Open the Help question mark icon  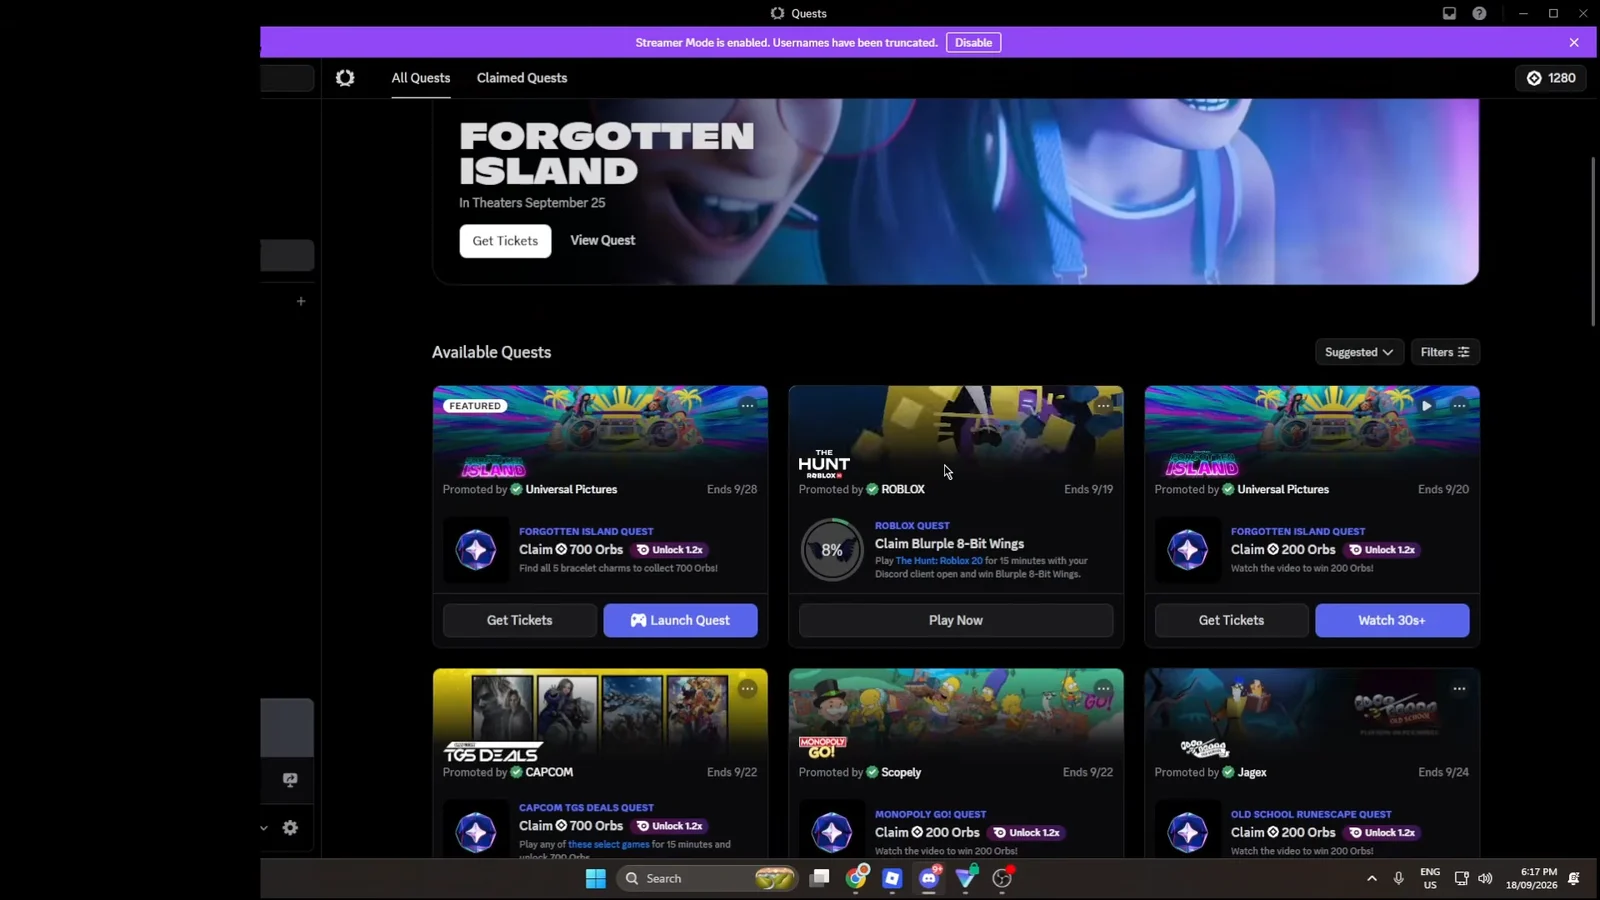point(1479,13)
